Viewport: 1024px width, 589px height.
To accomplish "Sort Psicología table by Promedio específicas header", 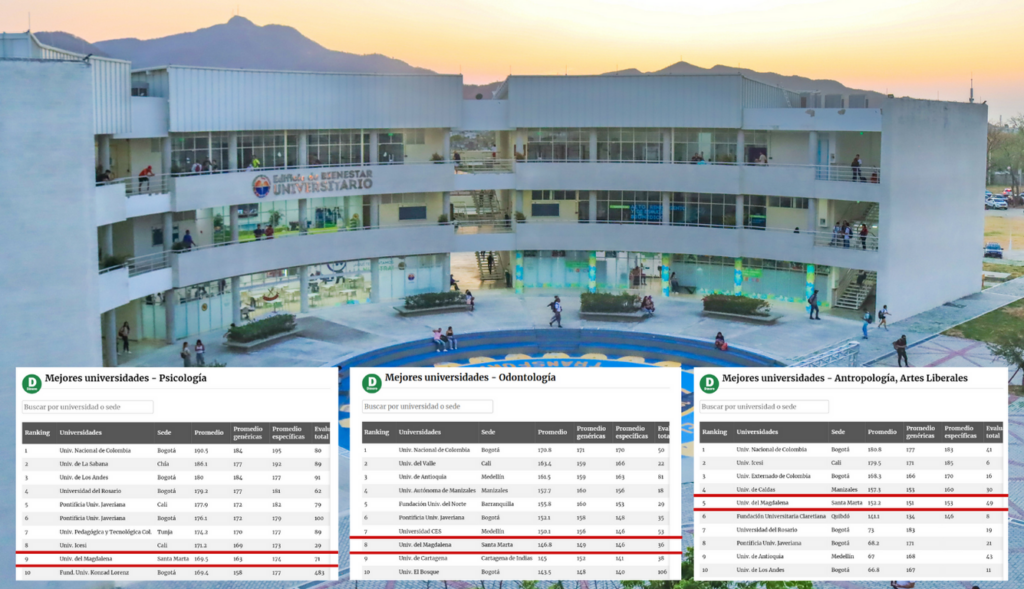I will 288,433.
